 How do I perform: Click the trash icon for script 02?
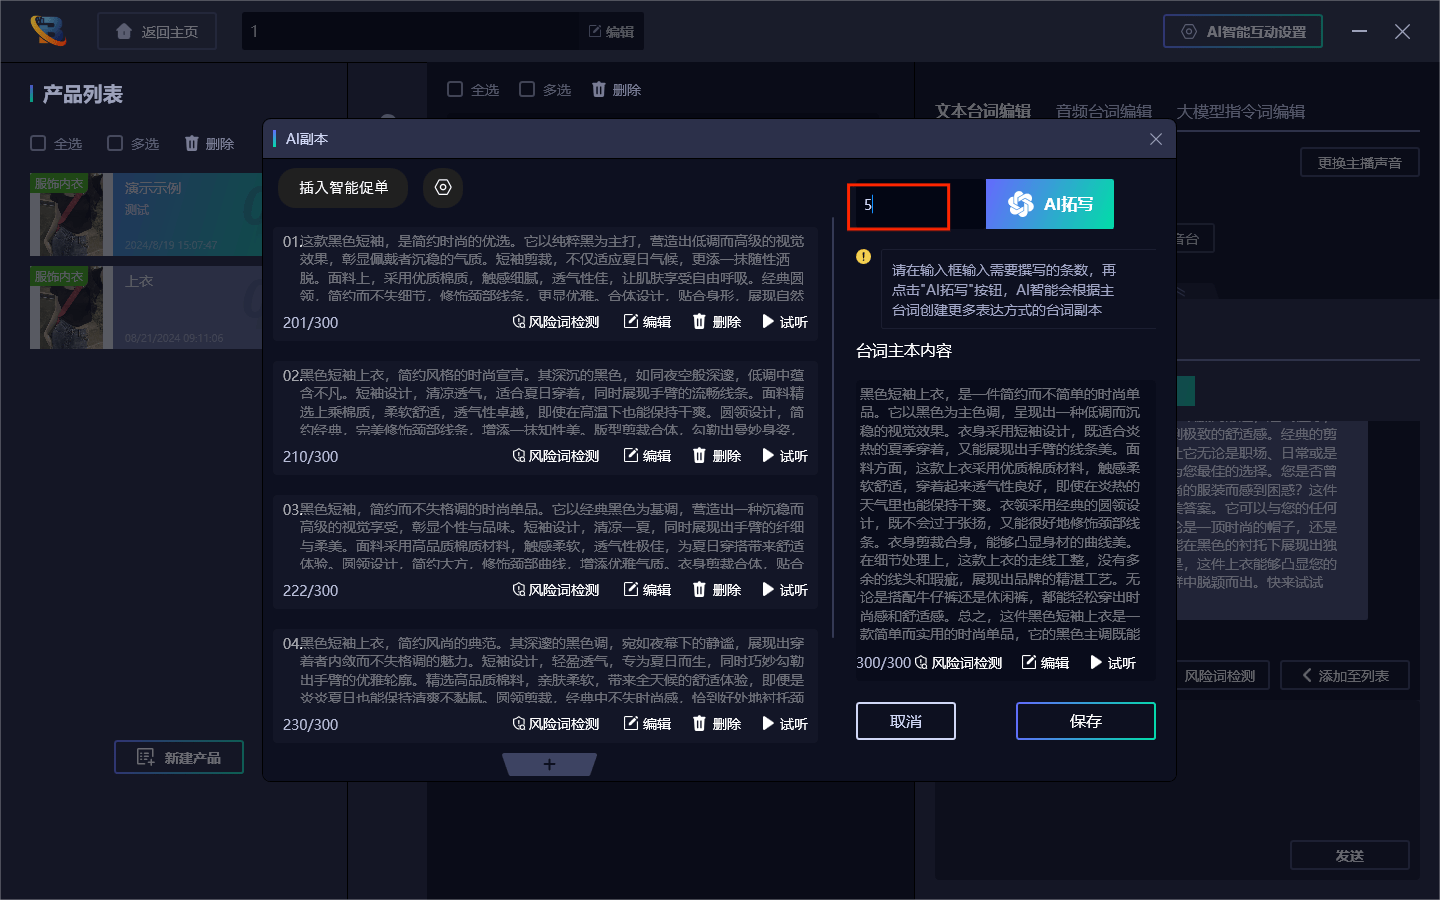coord(699,456)
